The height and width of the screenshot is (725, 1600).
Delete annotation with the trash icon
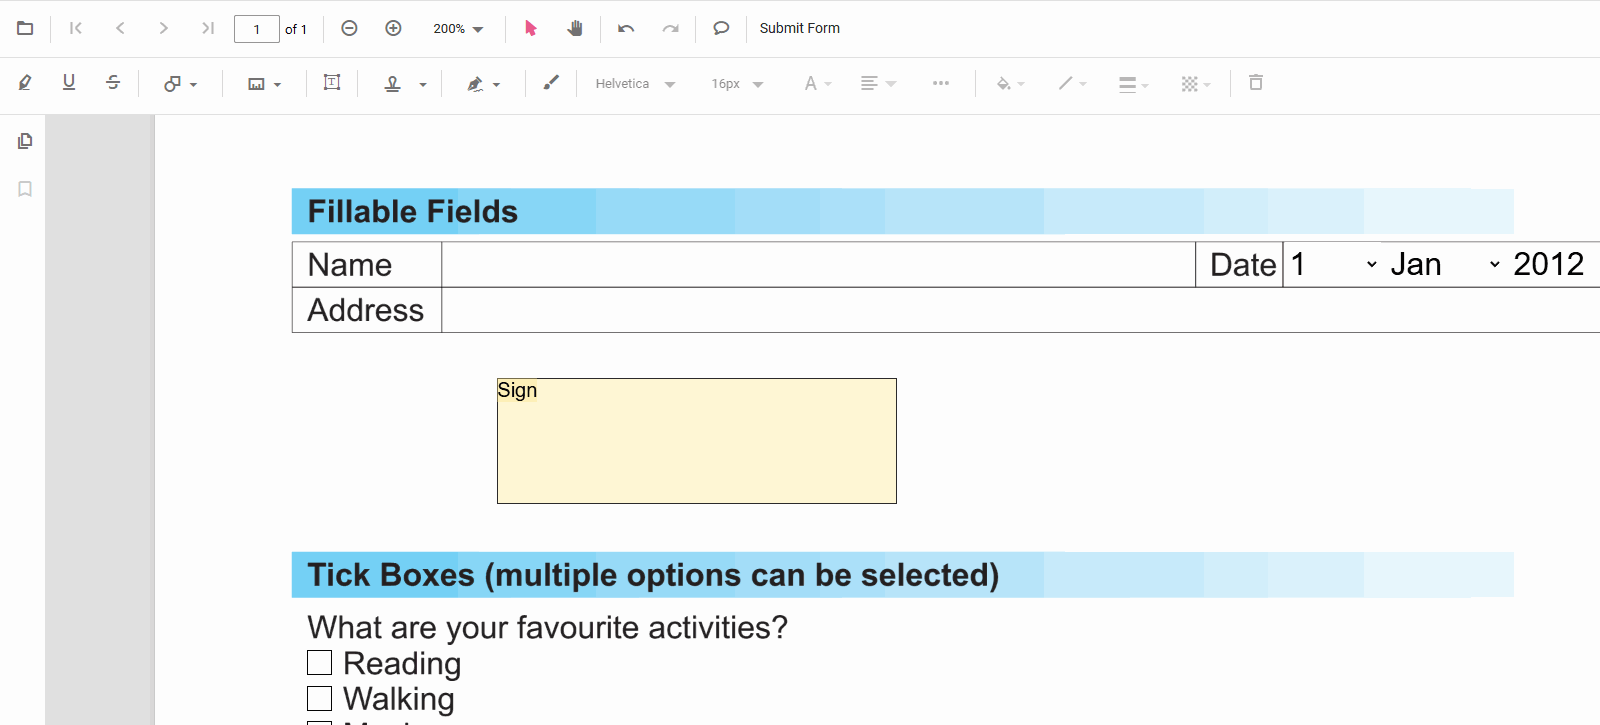(x=1256, y=83)
